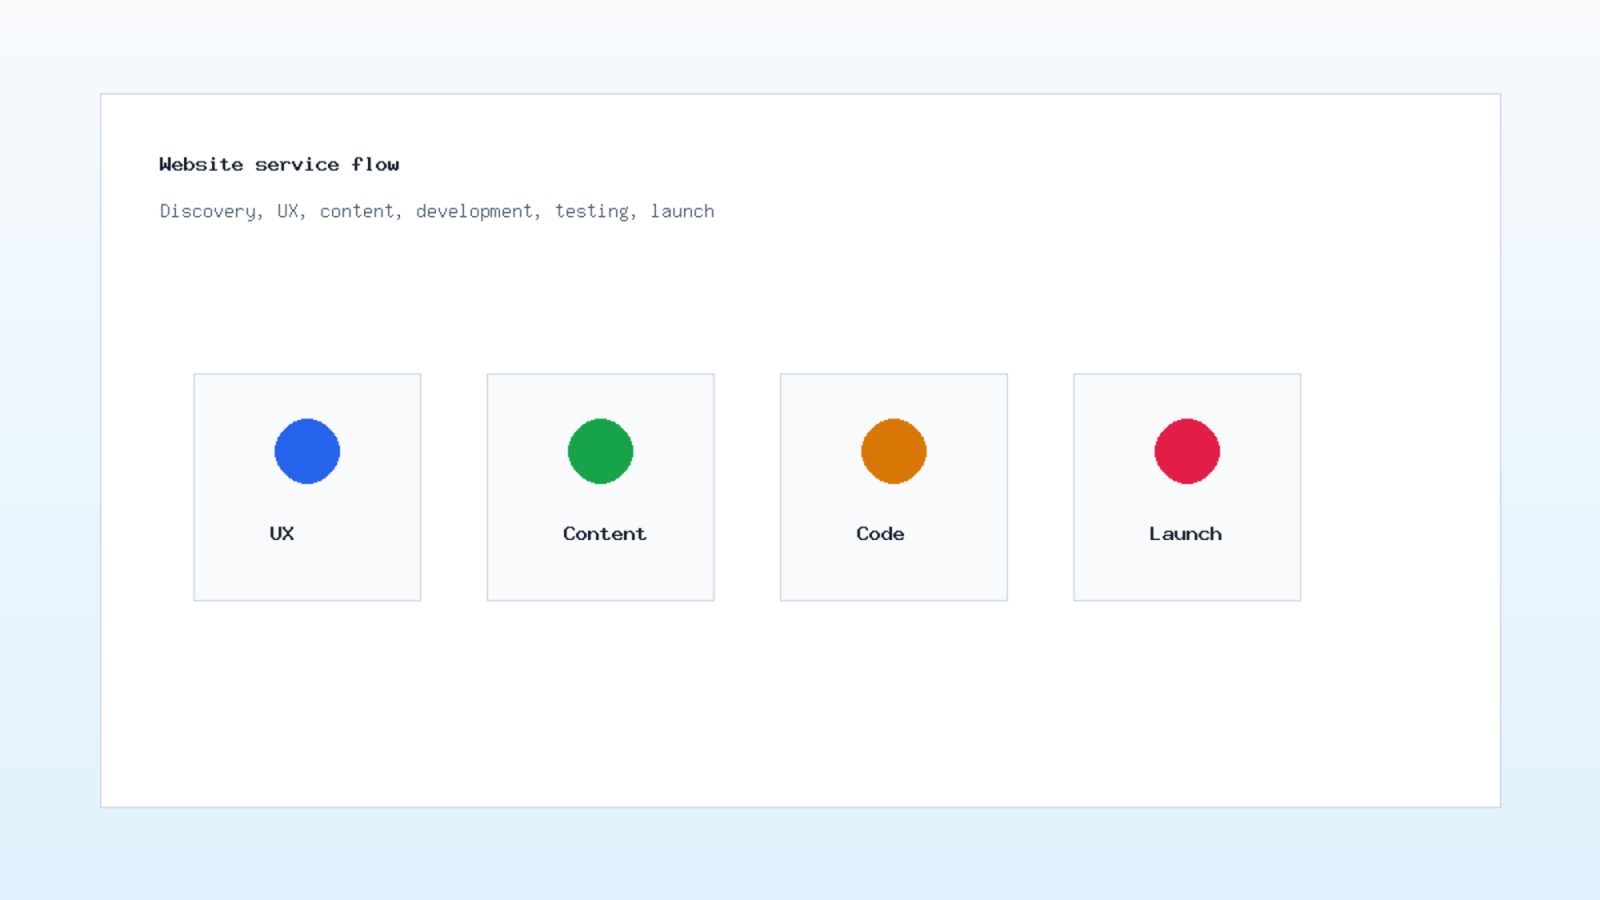Click the word UX in the subtitle

click(288, 211)
